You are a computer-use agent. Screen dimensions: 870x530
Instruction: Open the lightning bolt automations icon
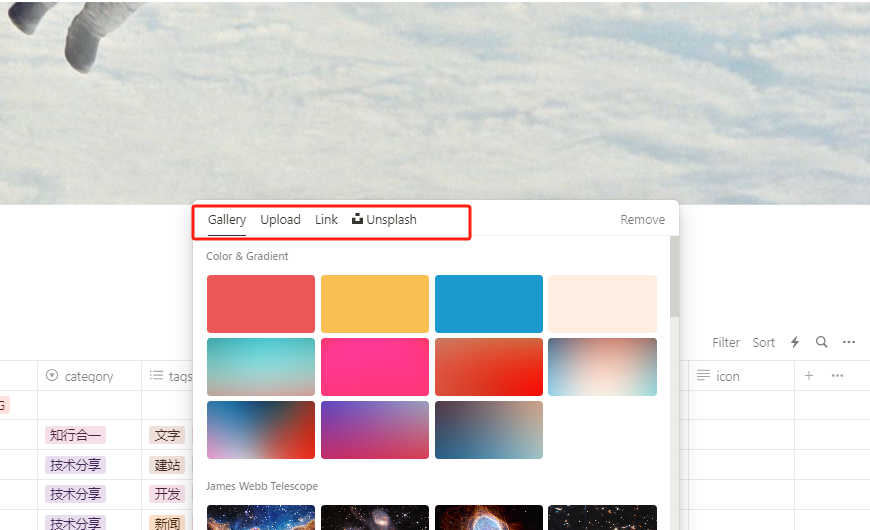click(795, 342)
